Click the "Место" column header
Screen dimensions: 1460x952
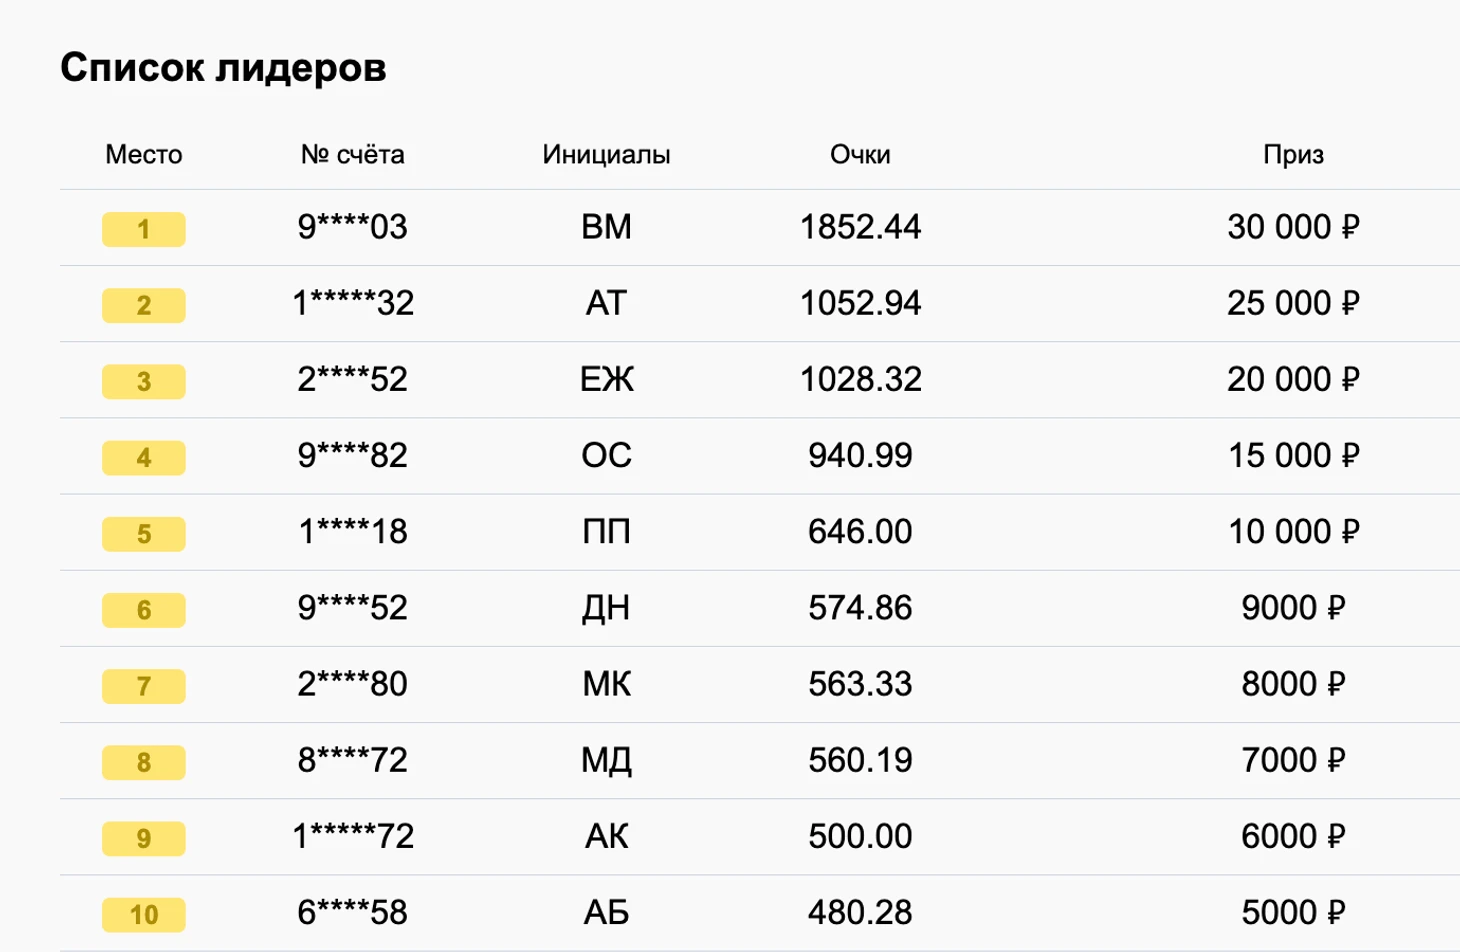(x=144, y=154)
